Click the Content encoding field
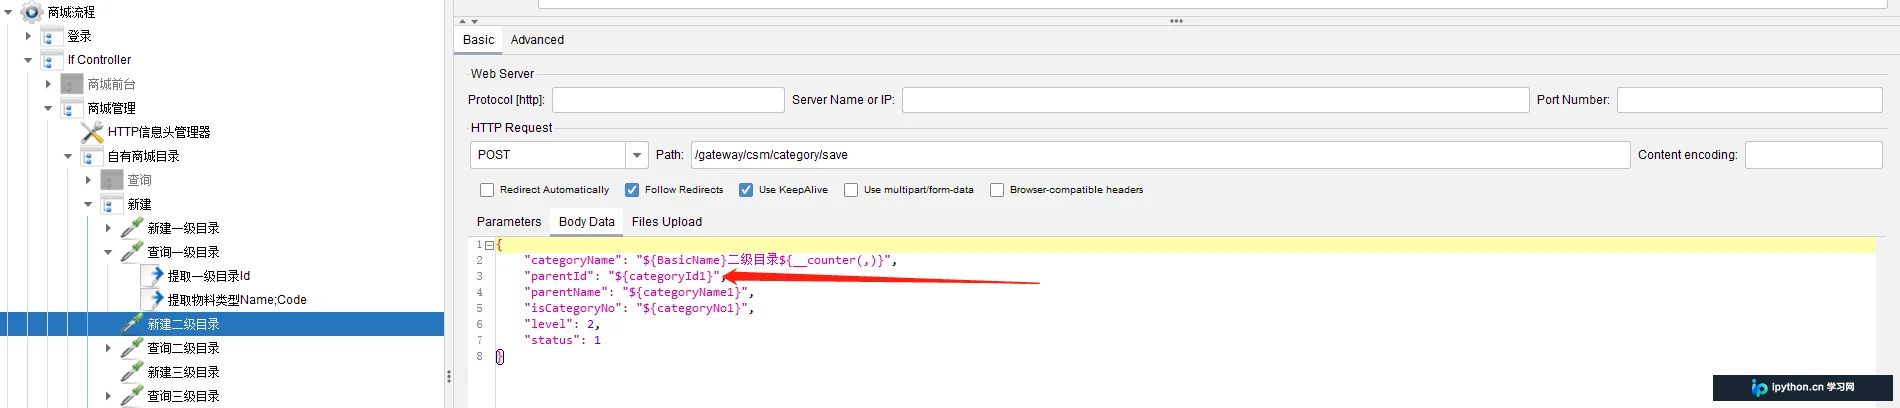1900x408 pixels. [x=1813, y=155]
